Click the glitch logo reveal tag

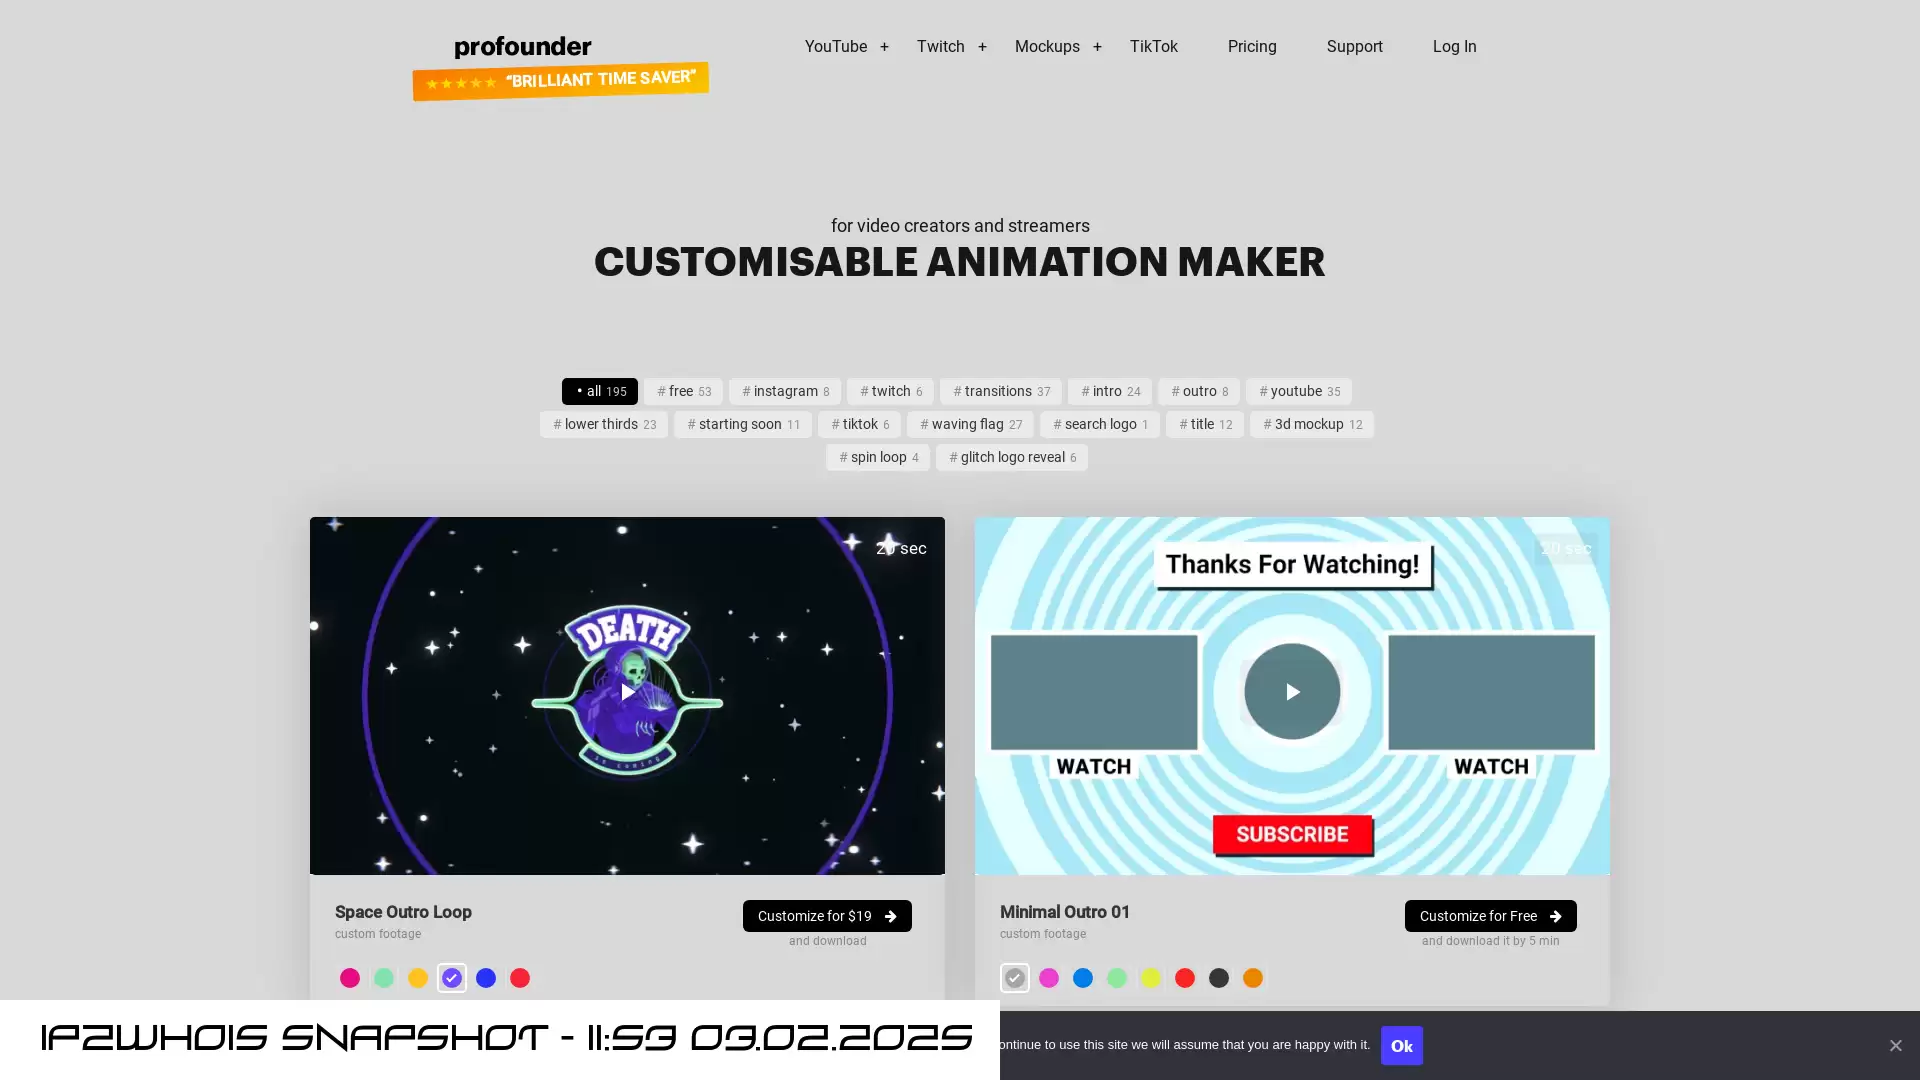click(x=1013, y=458)
